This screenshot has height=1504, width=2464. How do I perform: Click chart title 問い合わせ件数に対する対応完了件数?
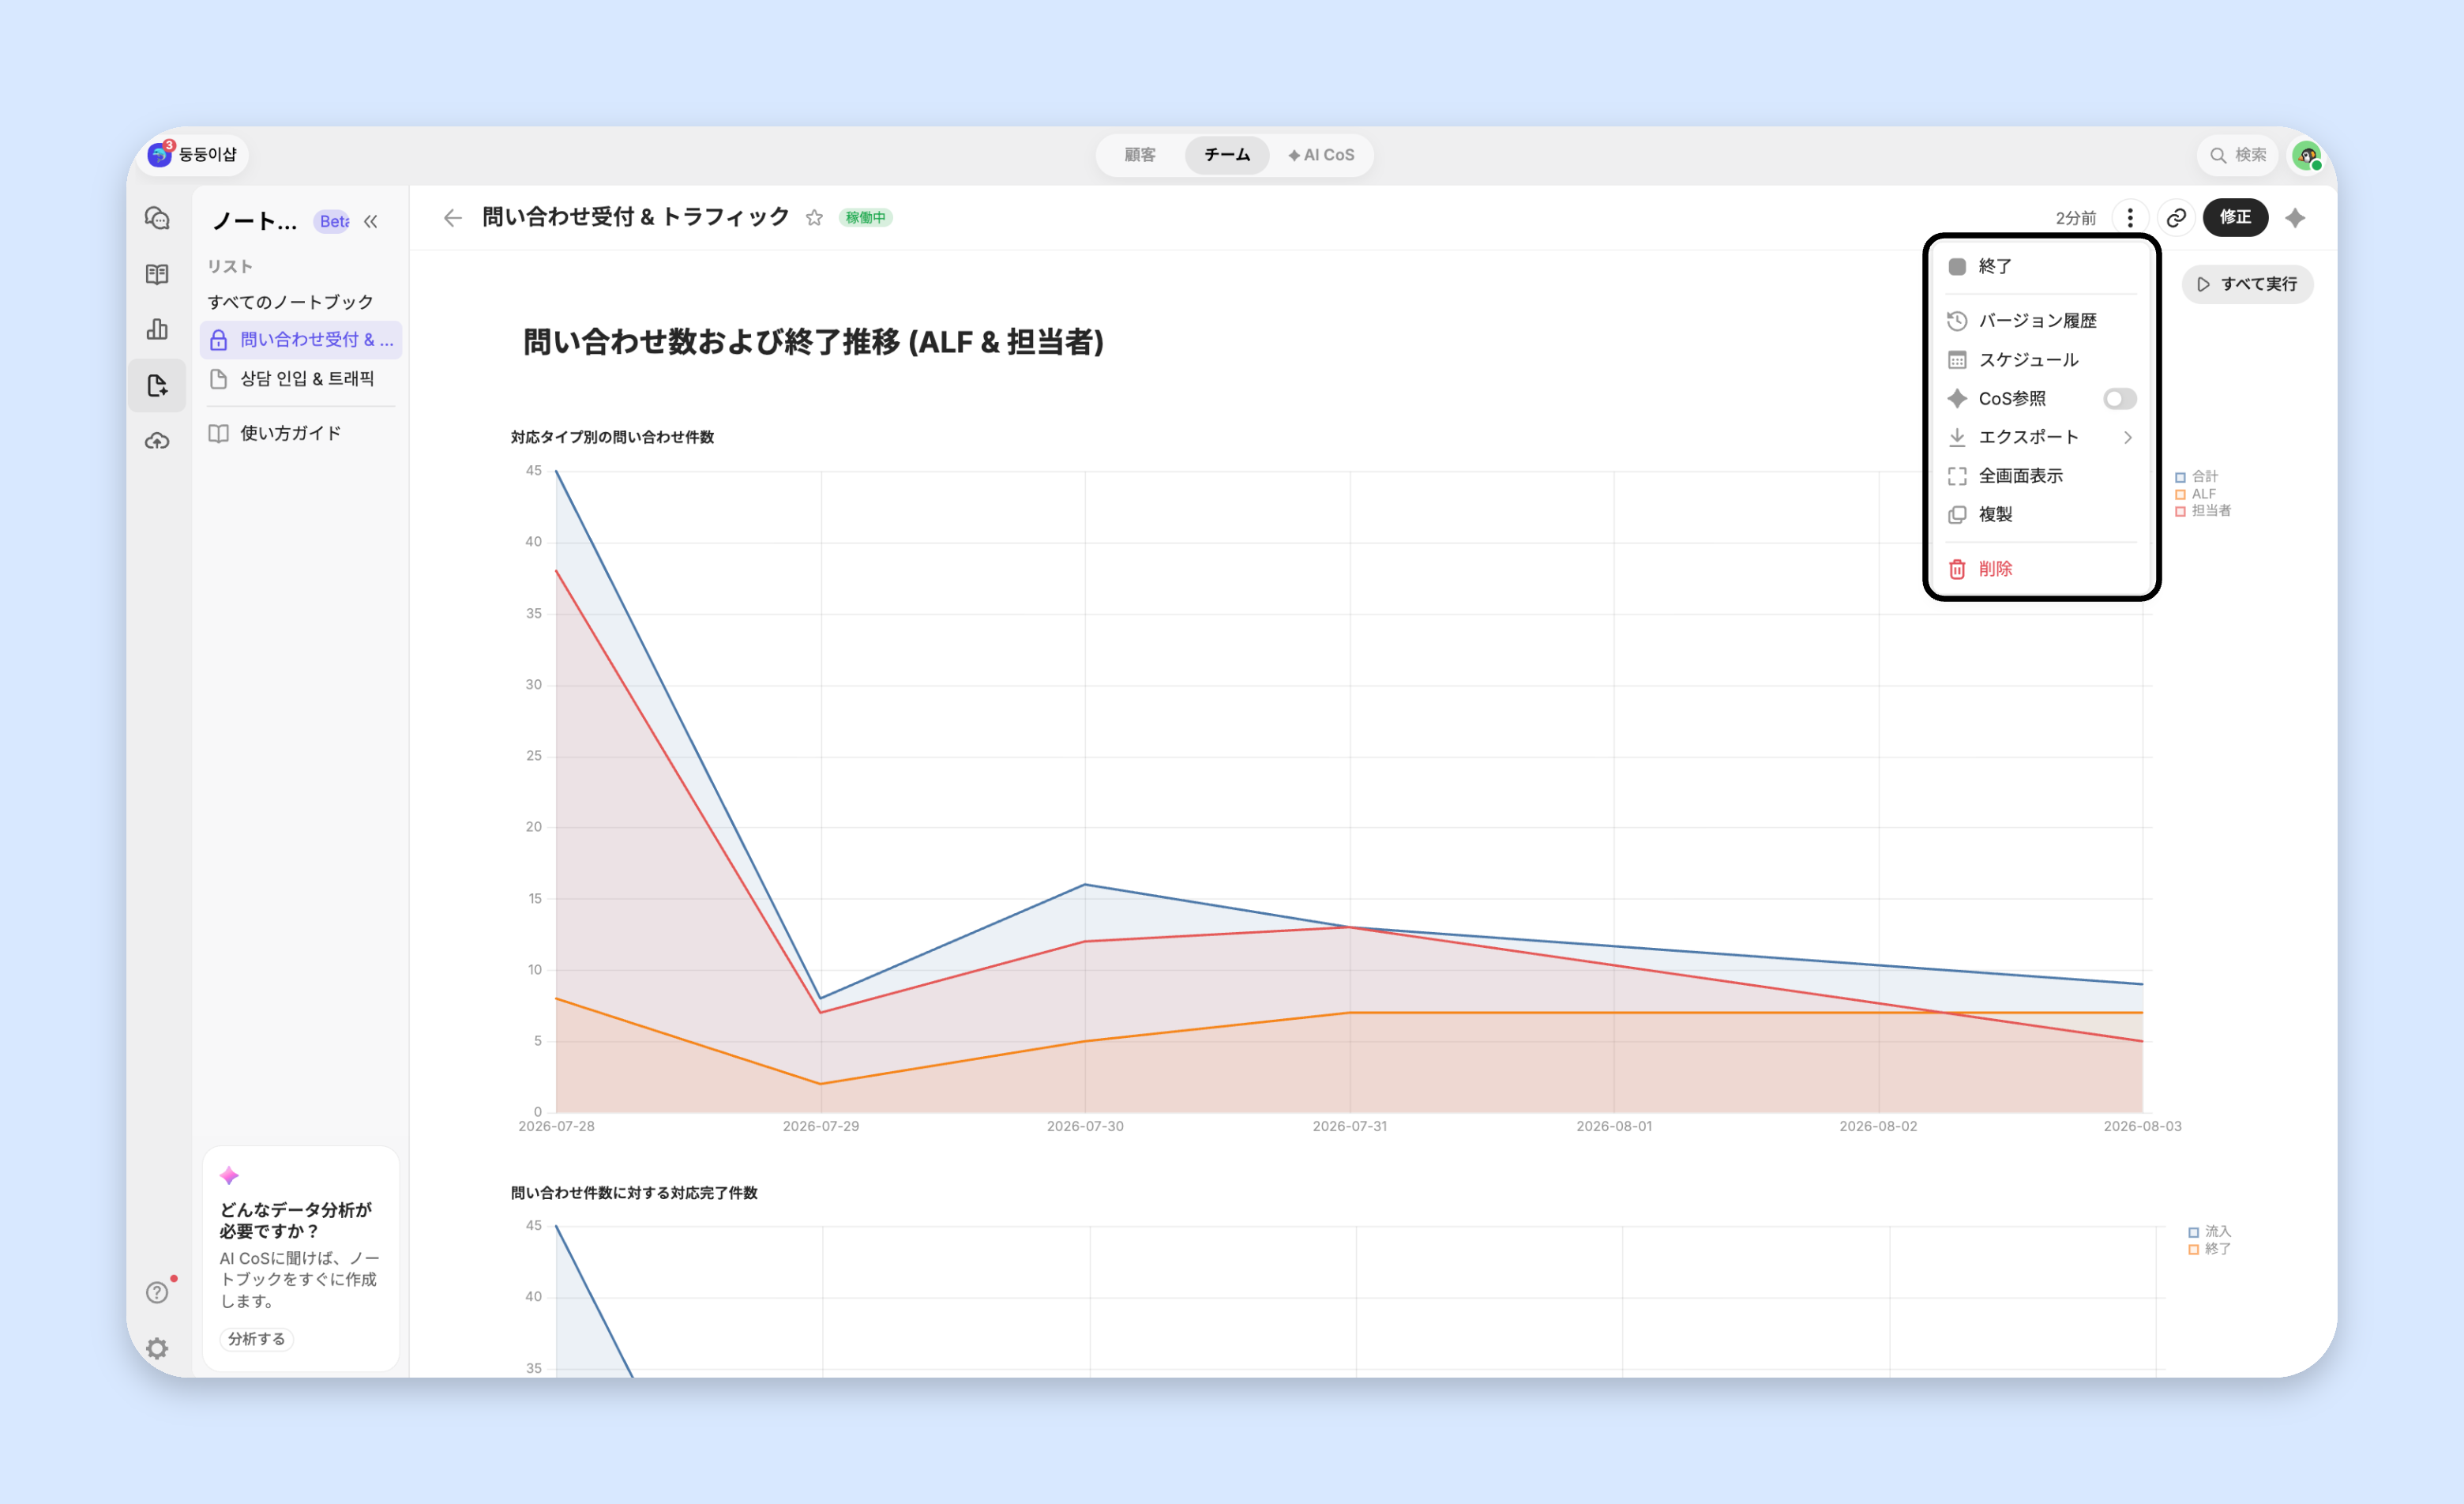[634, 1193]
